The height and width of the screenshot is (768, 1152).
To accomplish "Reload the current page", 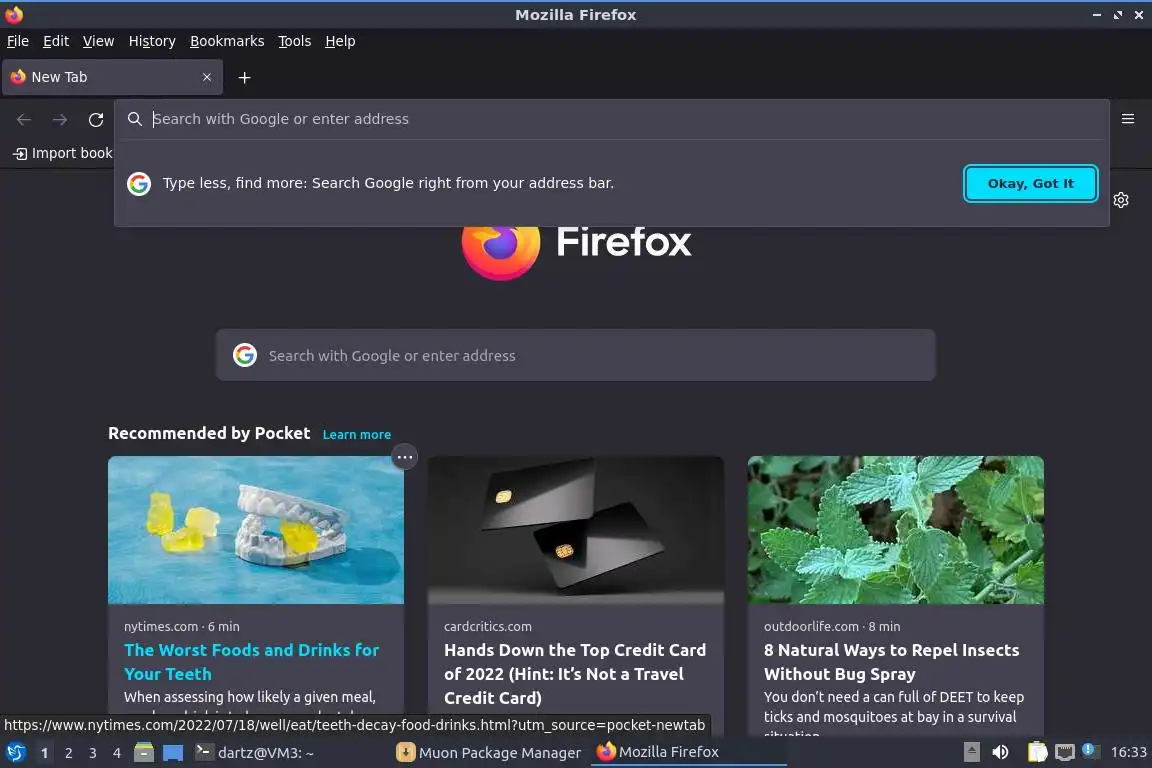I will coord(96,119).
